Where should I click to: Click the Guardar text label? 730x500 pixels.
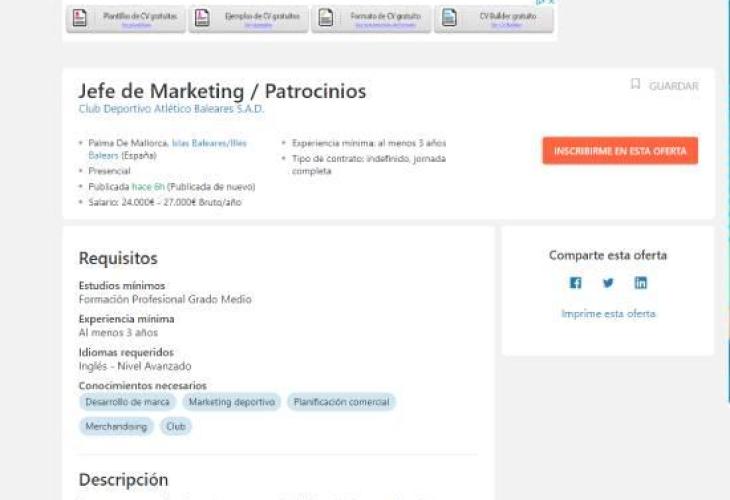pos(673,86)
